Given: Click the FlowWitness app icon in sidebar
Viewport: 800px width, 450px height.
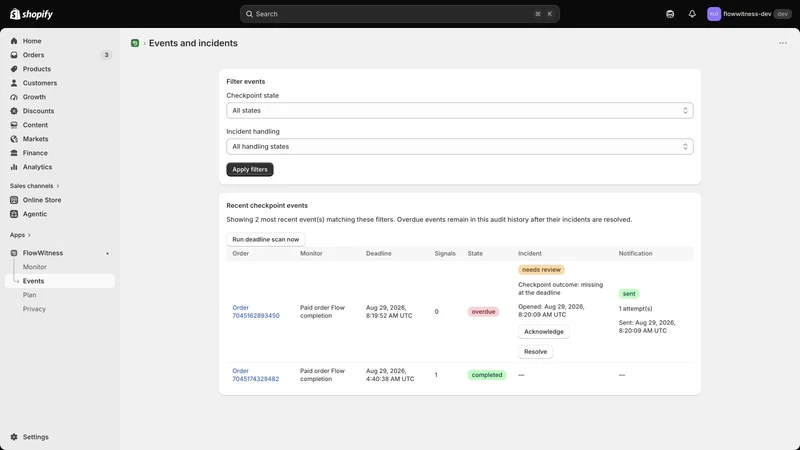Looking at the screenshot, I should [14, 253].
